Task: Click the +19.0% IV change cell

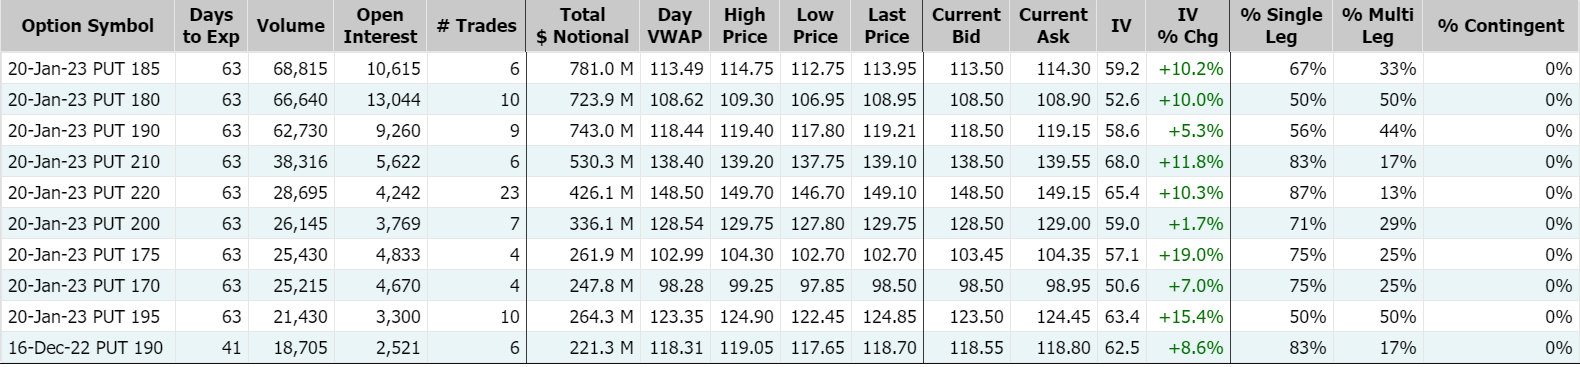Action: [1190, 255]
